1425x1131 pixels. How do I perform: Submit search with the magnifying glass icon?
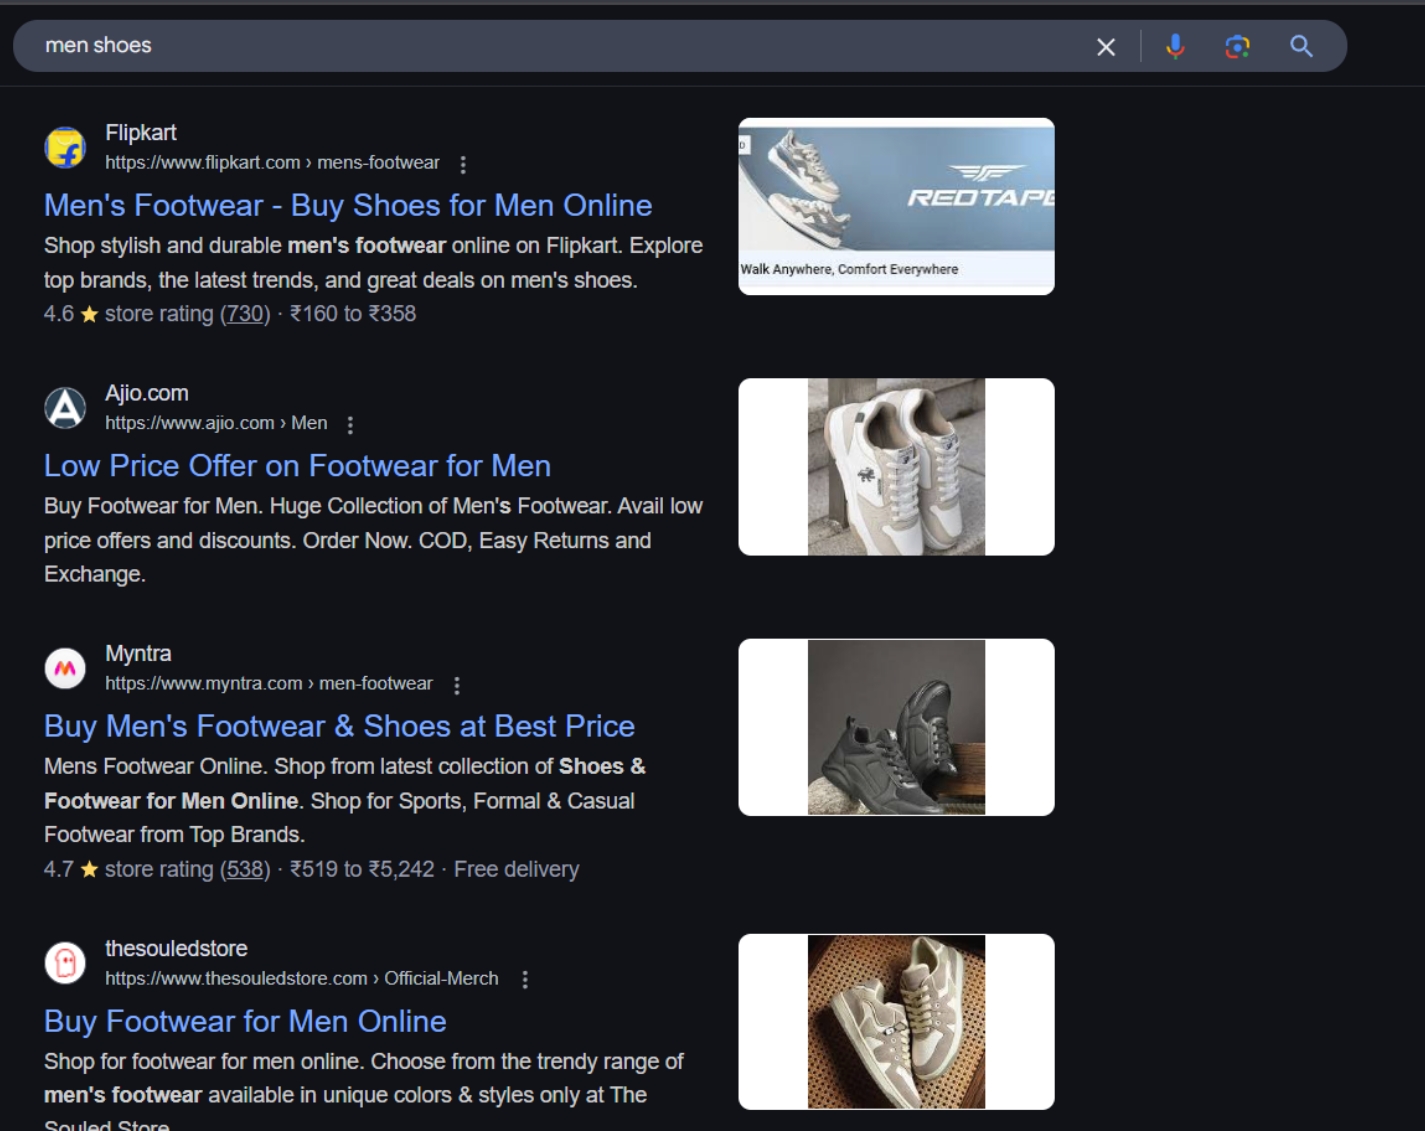pos(1301,46)
